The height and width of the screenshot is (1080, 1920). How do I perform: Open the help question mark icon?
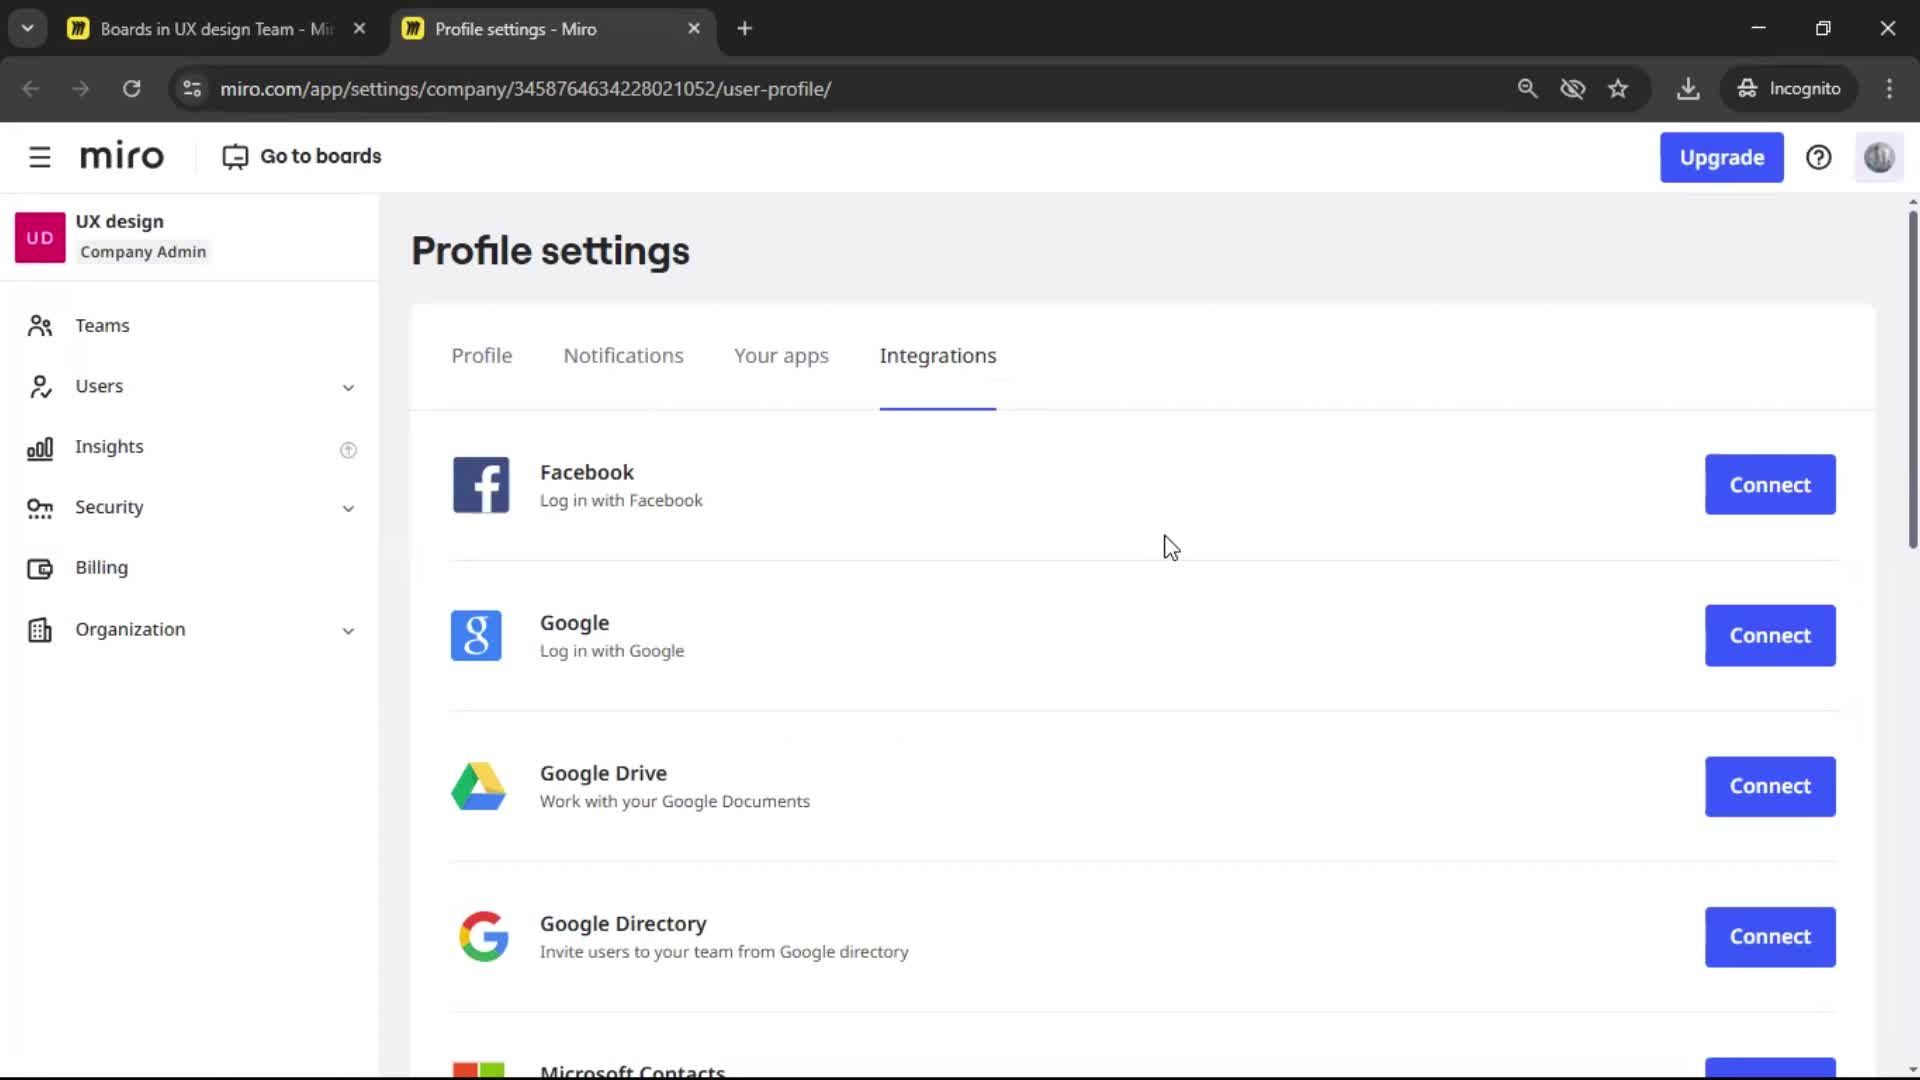[1818, 157]
